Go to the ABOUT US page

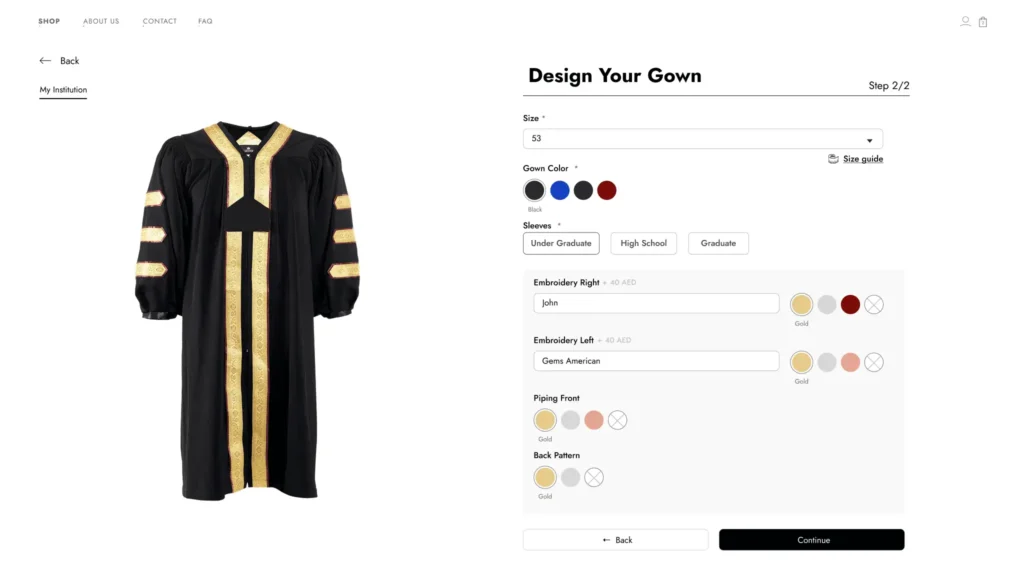tap(101, 21)
